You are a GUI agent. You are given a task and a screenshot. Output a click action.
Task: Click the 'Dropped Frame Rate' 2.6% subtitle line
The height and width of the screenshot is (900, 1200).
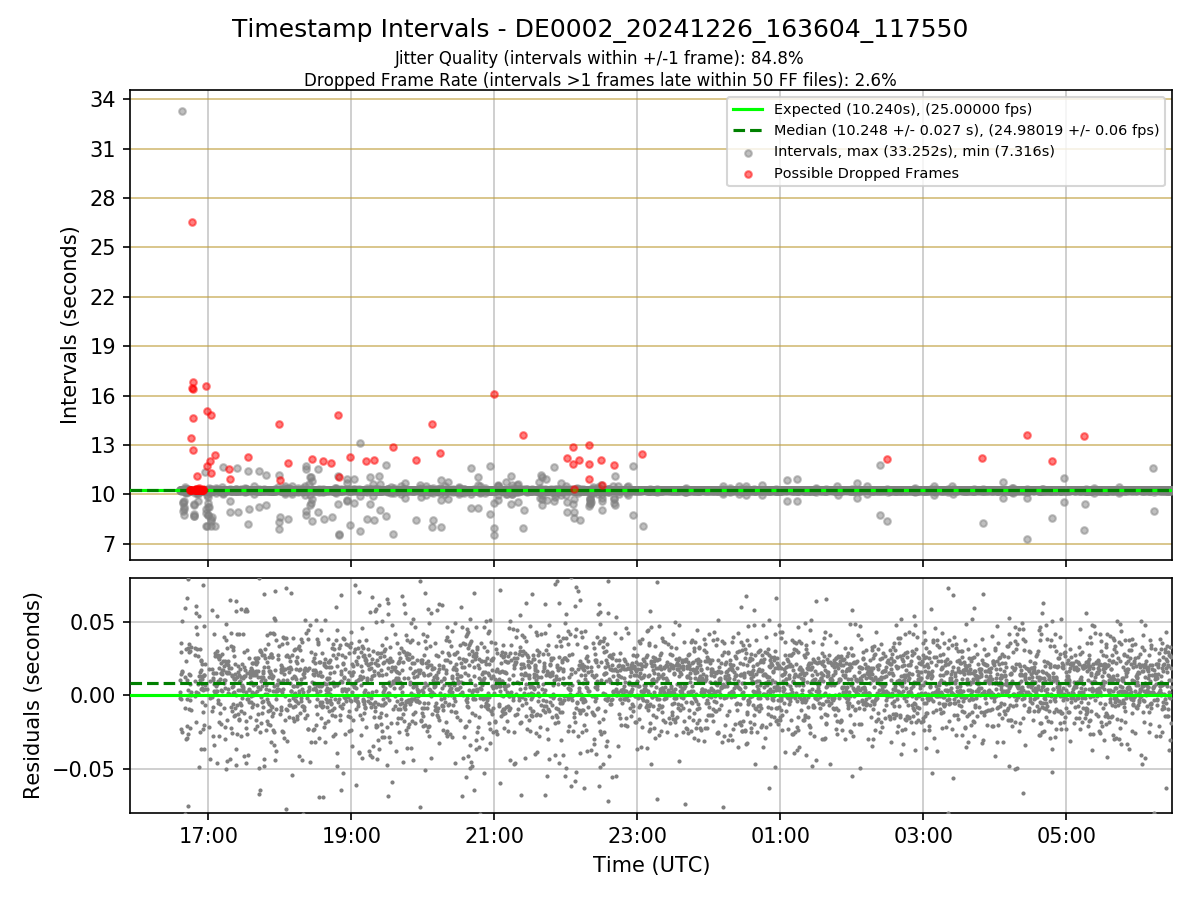[x=600, y=79]
